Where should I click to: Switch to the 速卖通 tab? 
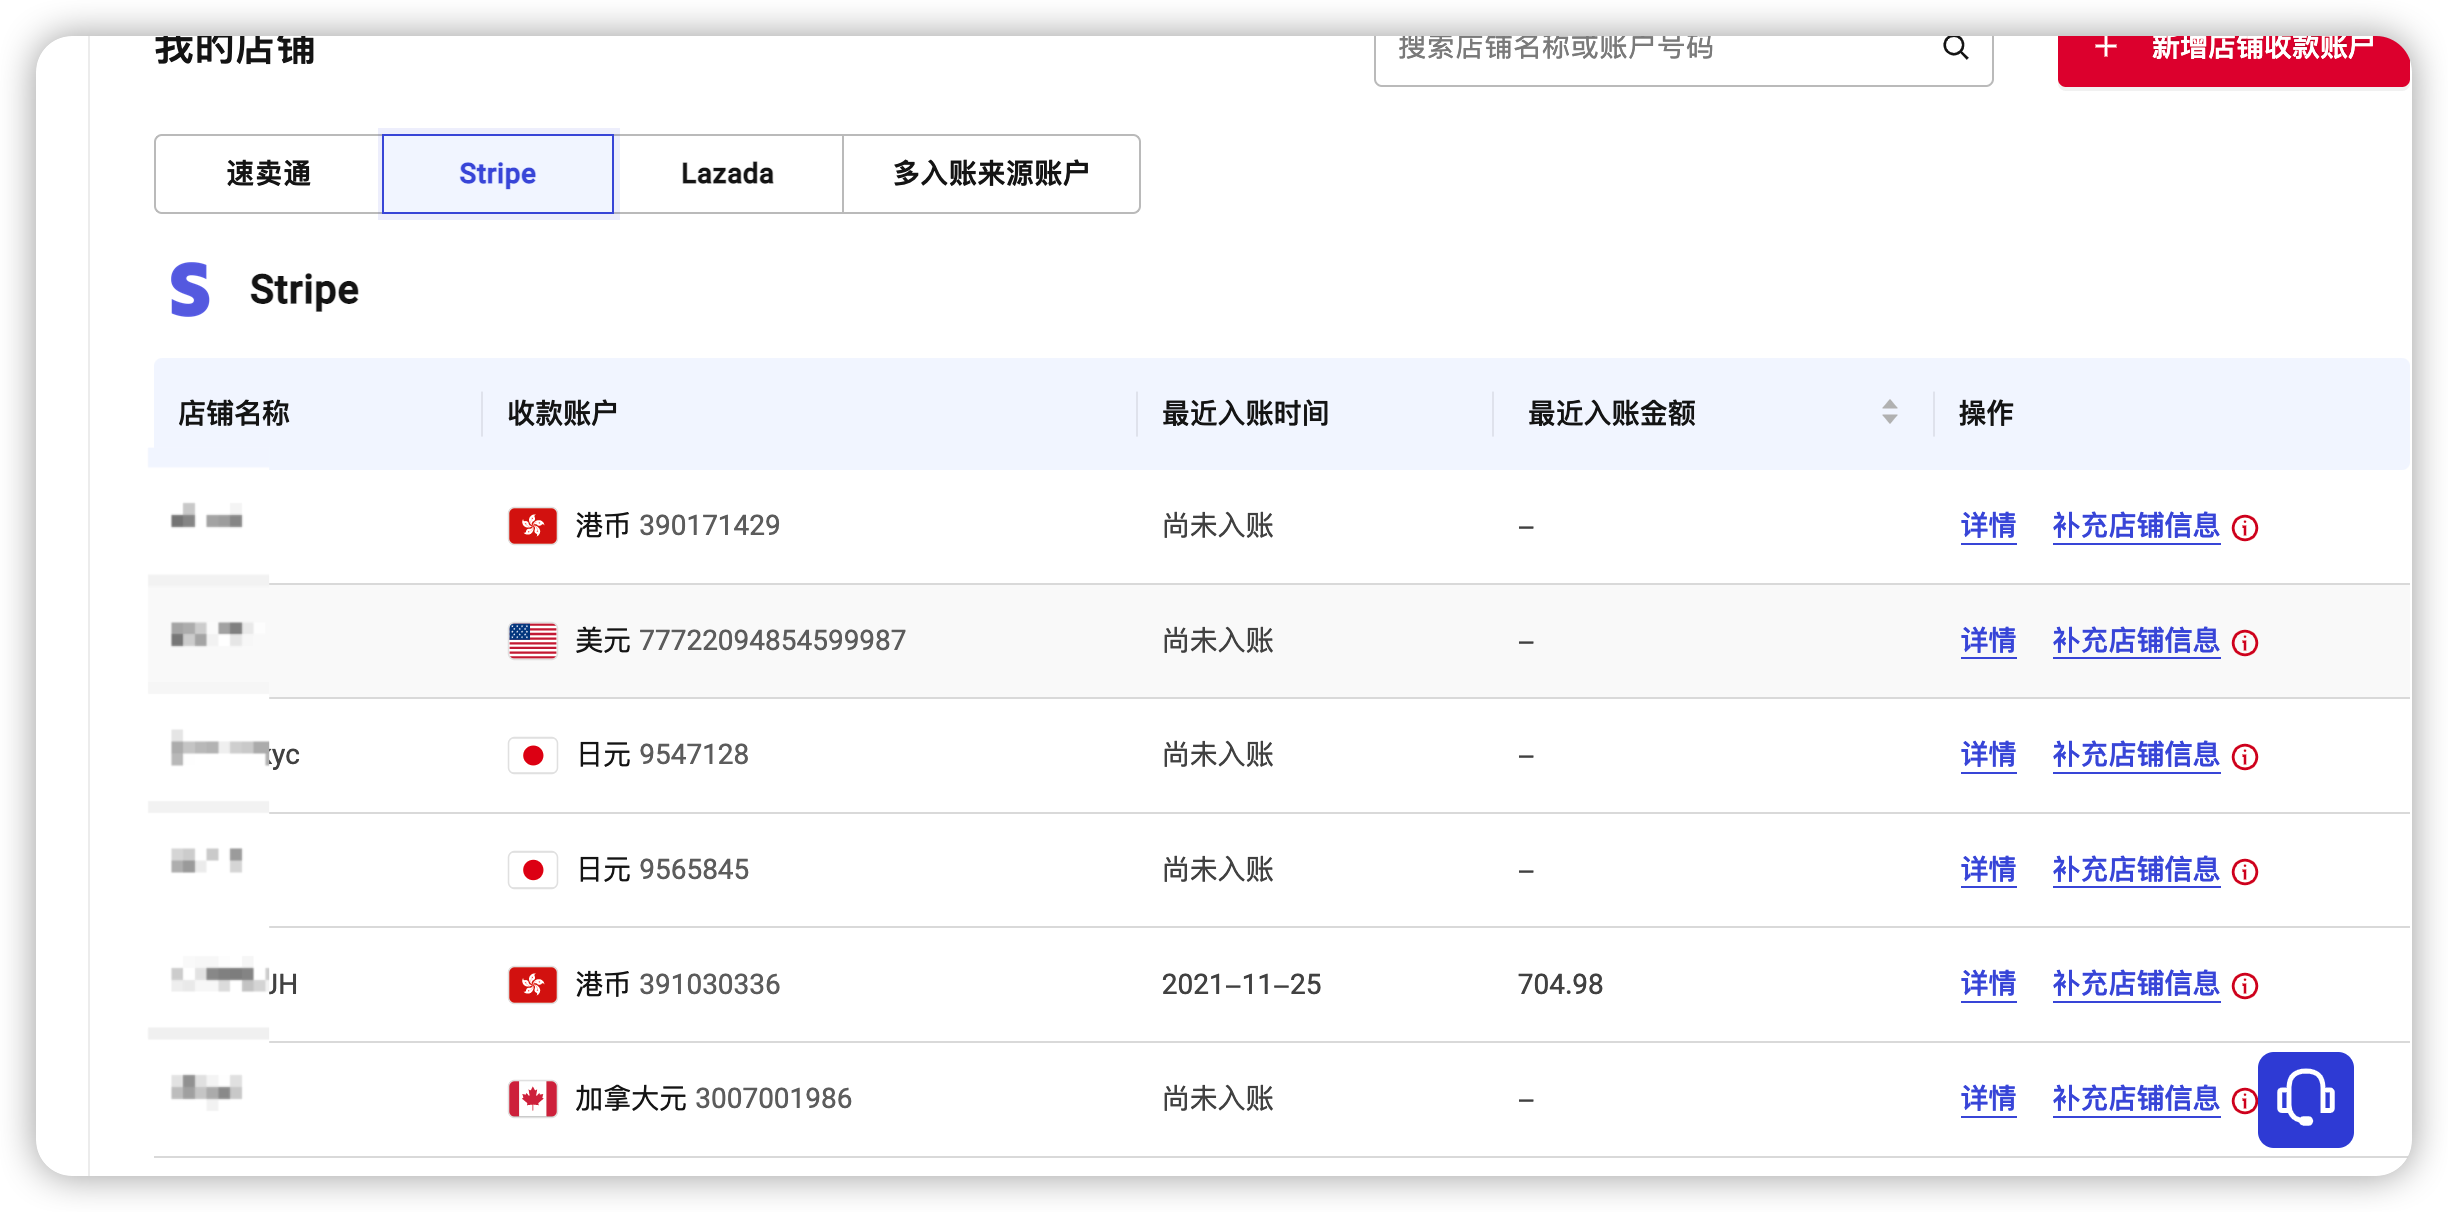pos(266,173)
